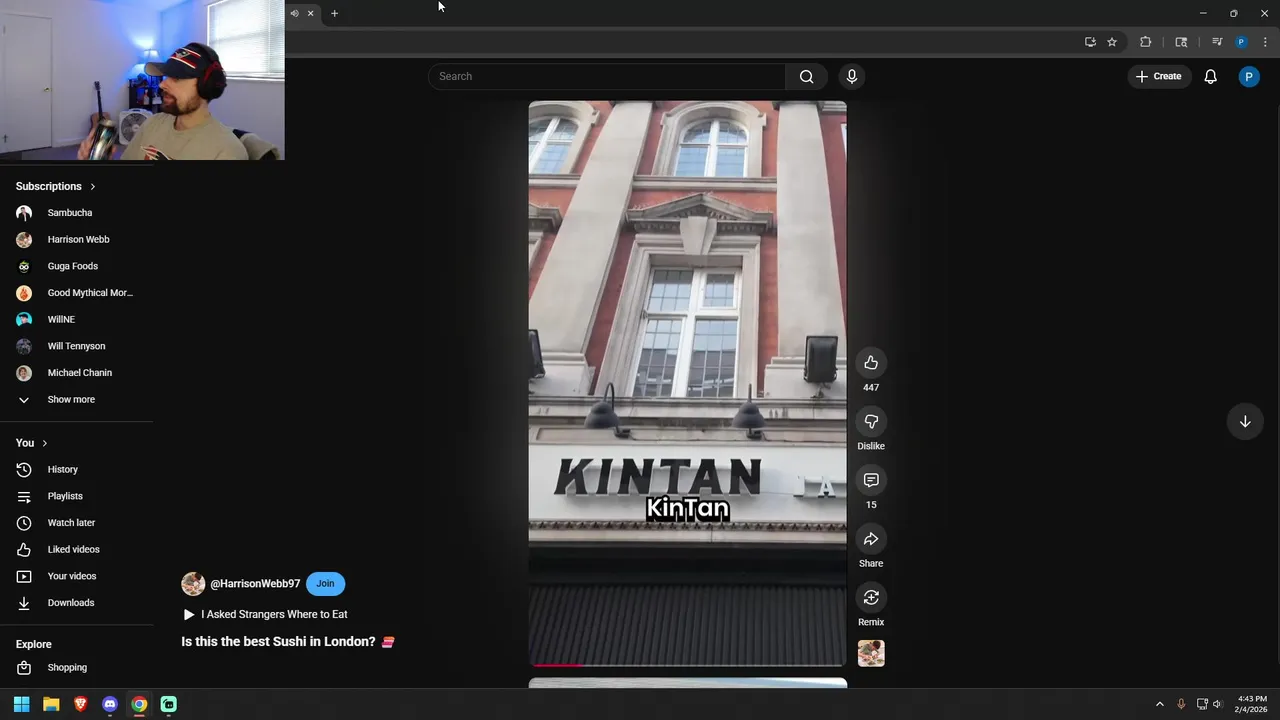Seek using the red Short progress bar
The height and width of the screenshot is (720, 1280).
pos(687,664)
